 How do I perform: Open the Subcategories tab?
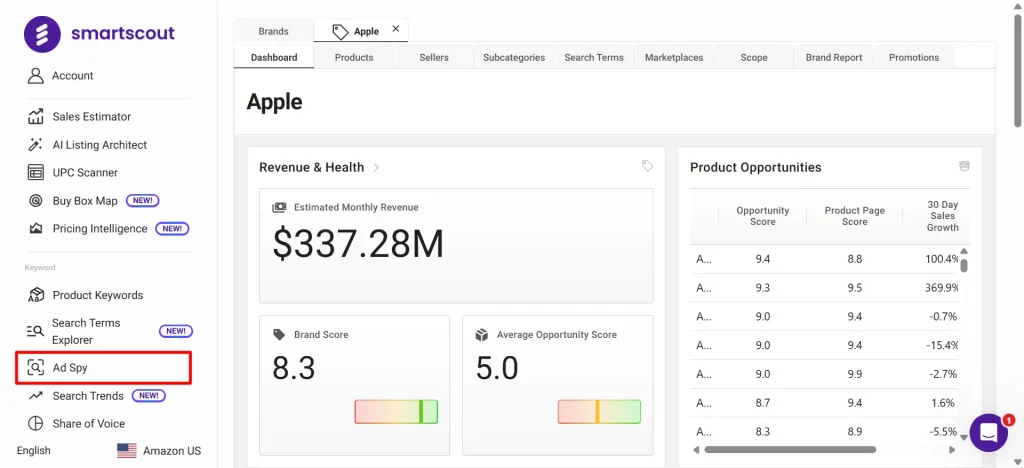[x=514, y=57]
